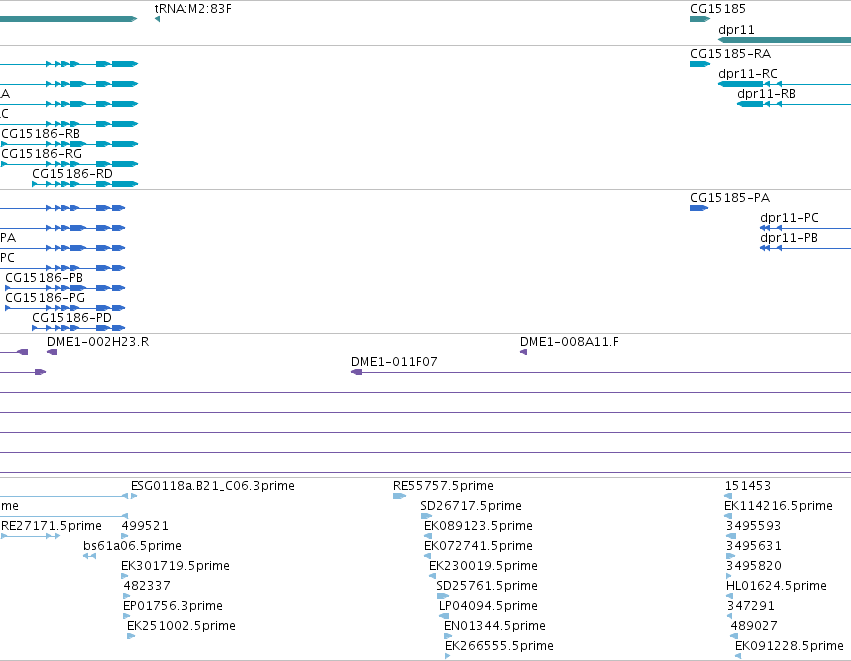Click the SD25761.5prime EST label
851x661 pixels.
(x=487, y=586)
